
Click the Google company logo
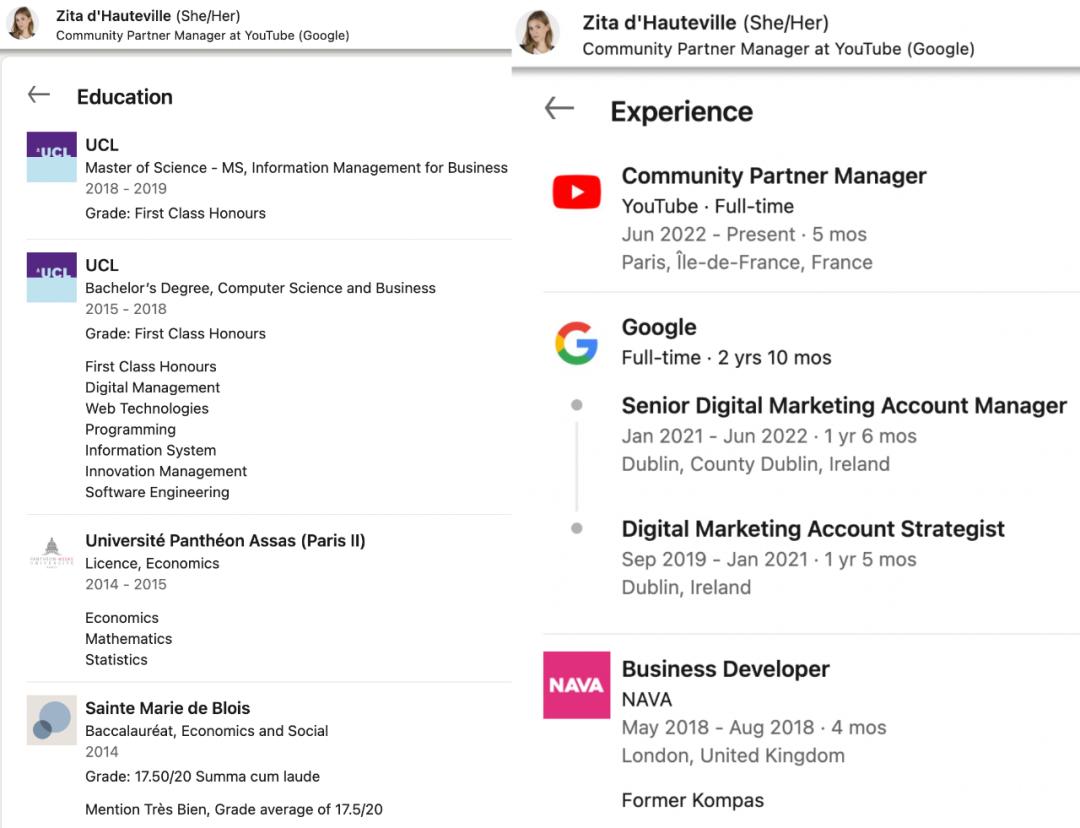coord(576,343)
